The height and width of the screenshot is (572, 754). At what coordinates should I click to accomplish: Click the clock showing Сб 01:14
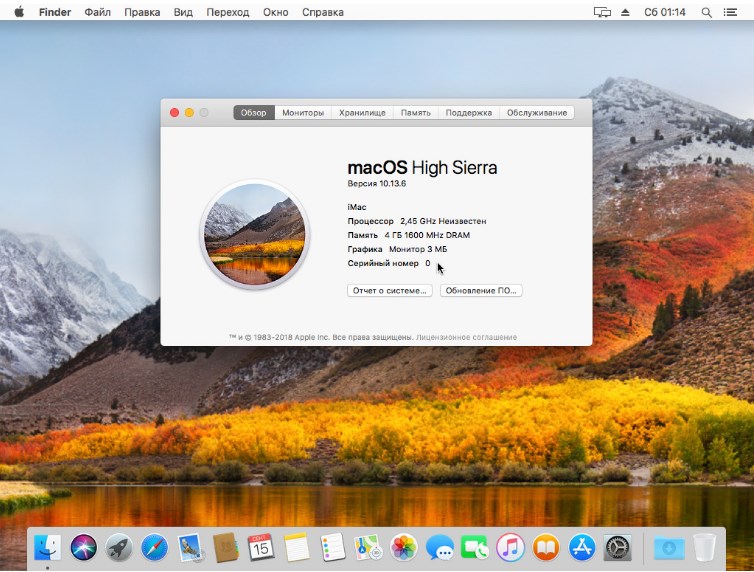pyautogui.click(x=665, y=12)
